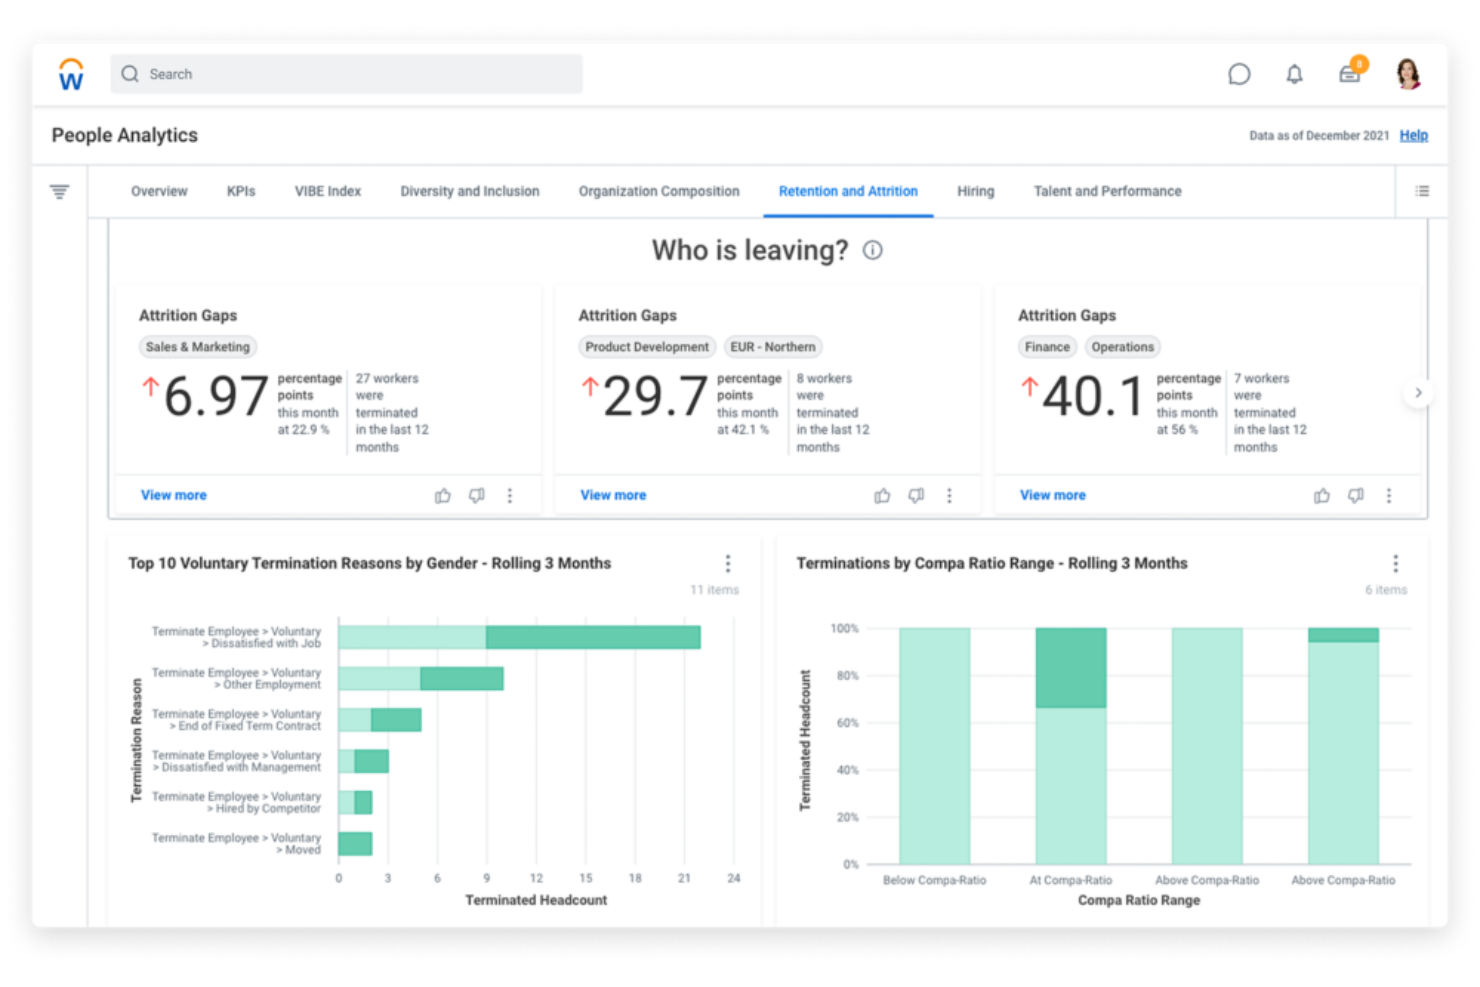Open the filter panel icon
This screenshot has width=1480, height=987.
[x=60, y=192]
